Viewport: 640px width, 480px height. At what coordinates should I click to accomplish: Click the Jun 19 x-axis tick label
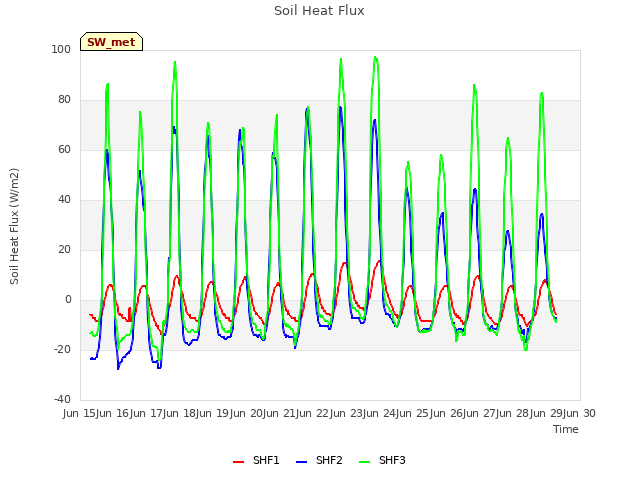point(214,413)
